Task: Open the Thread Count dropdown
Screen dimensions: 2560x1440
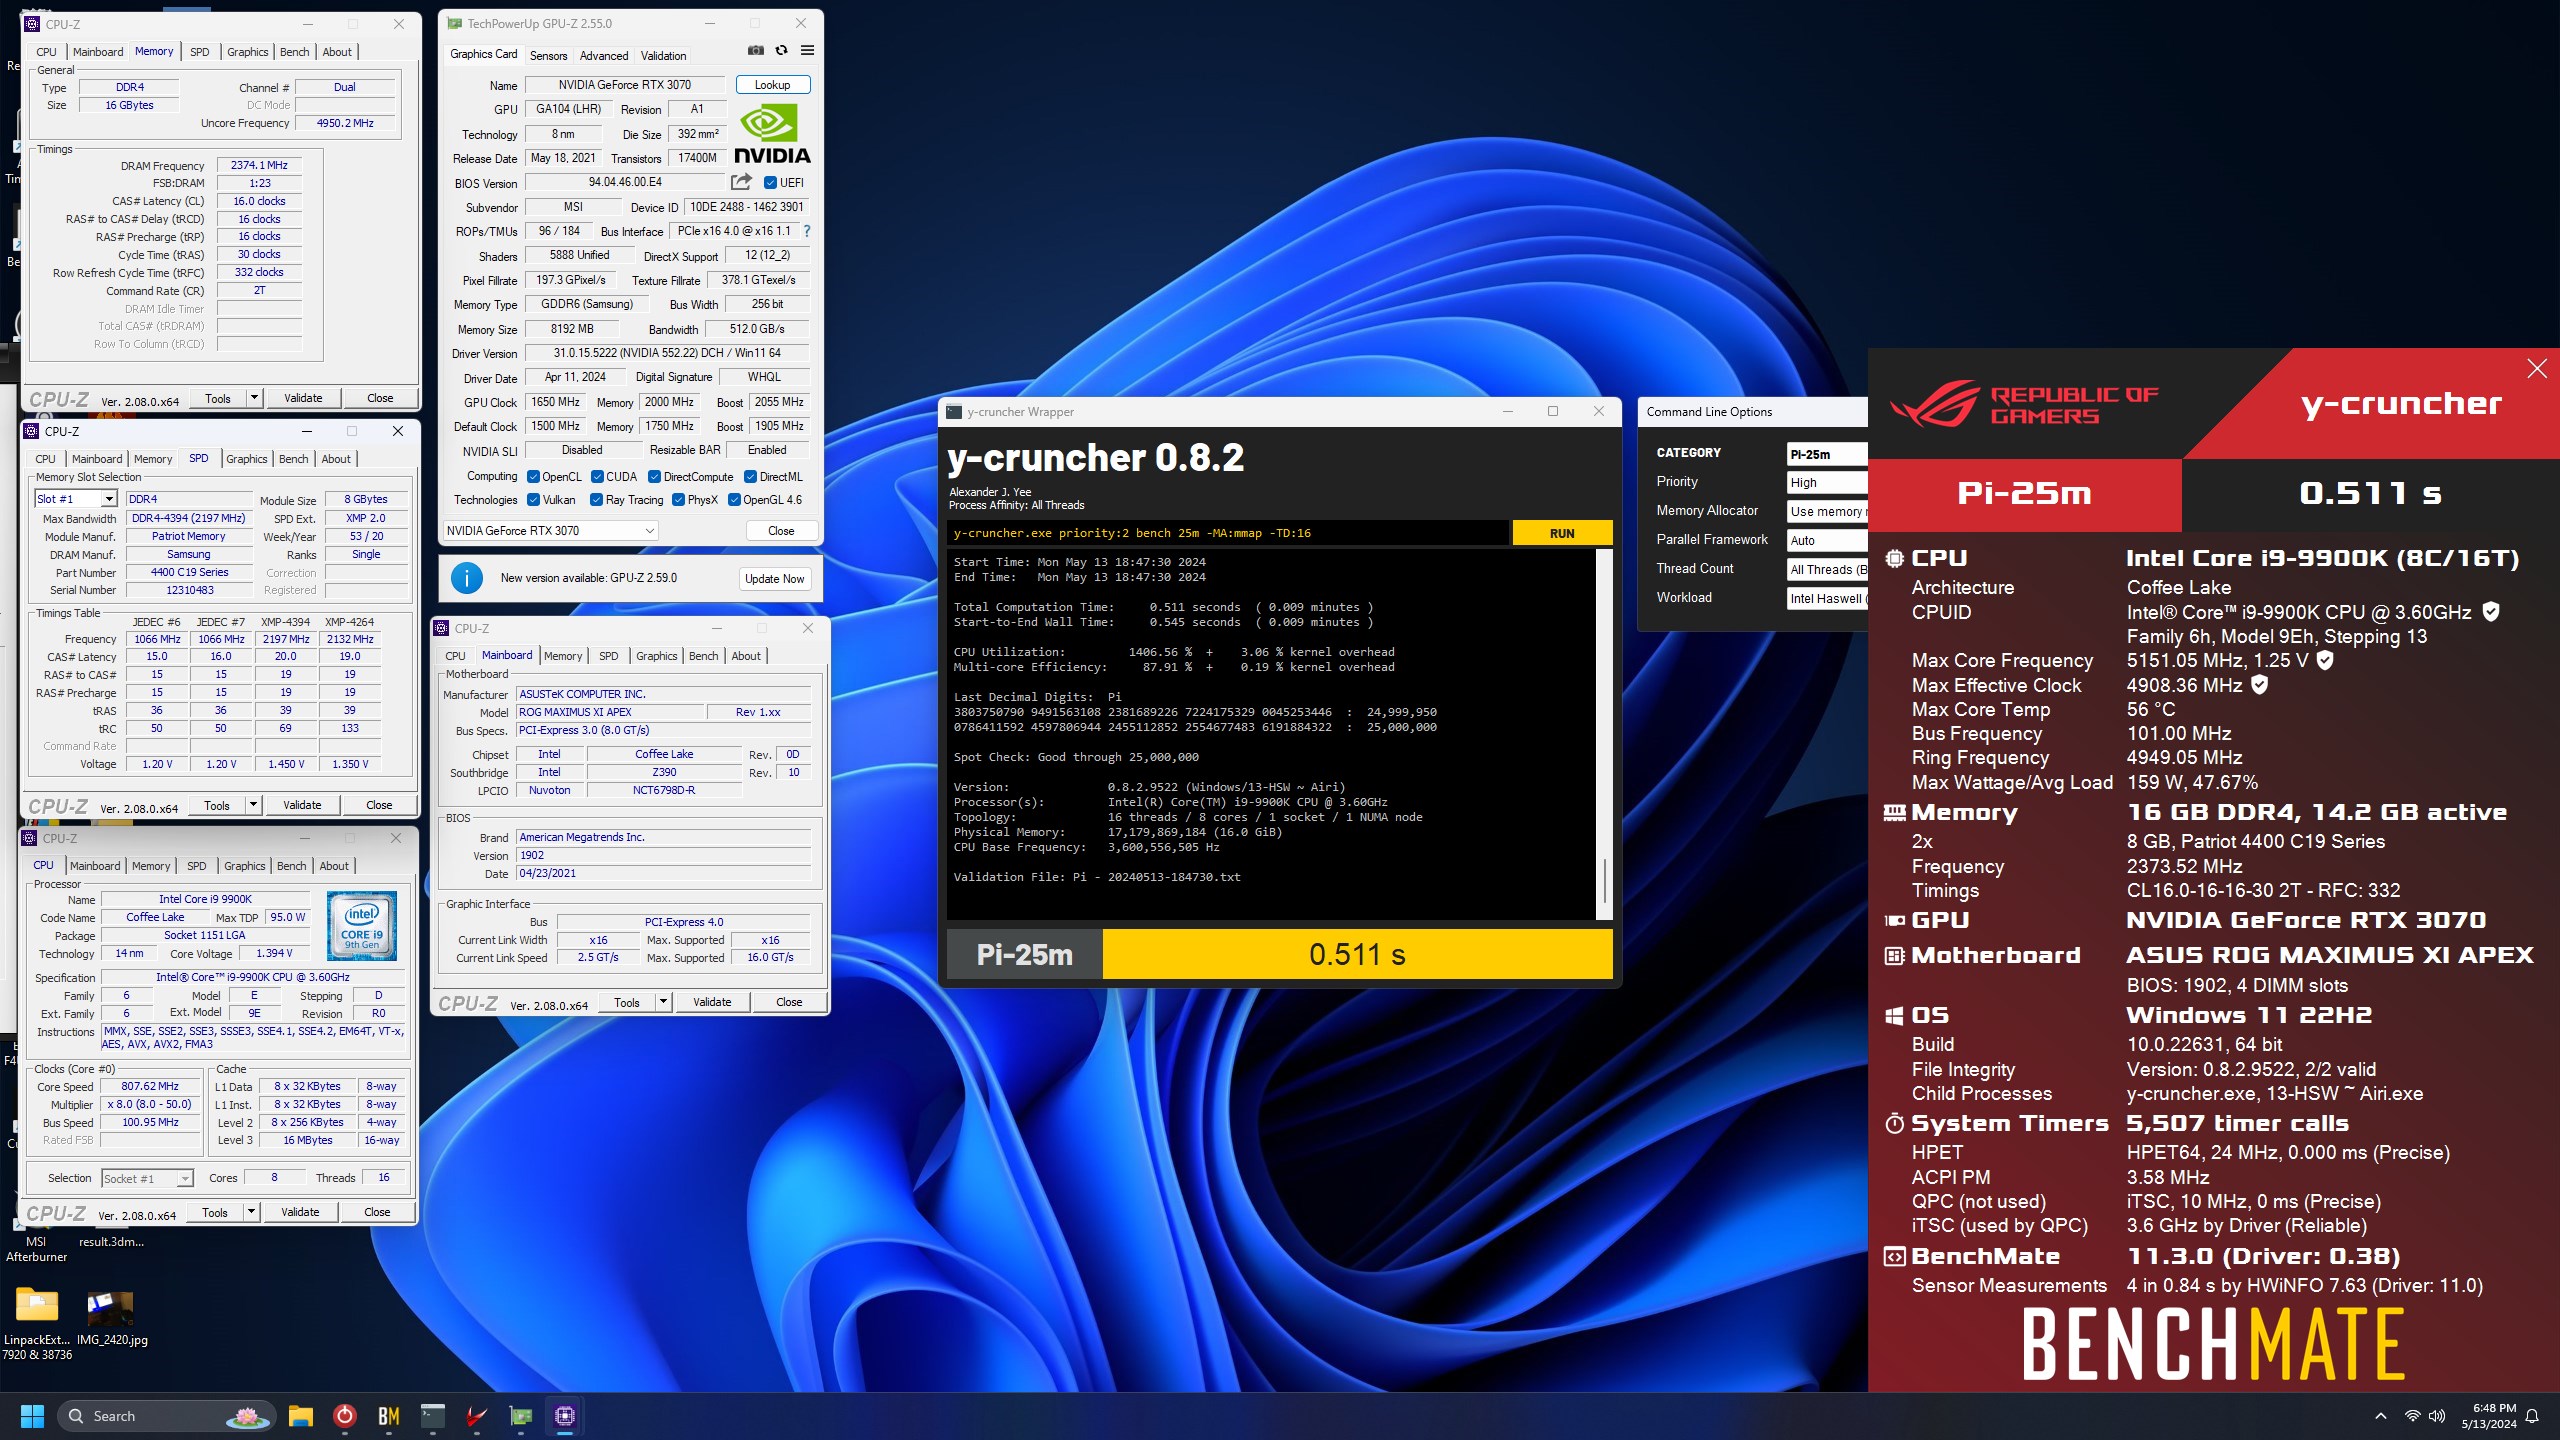Action: 1826,569
